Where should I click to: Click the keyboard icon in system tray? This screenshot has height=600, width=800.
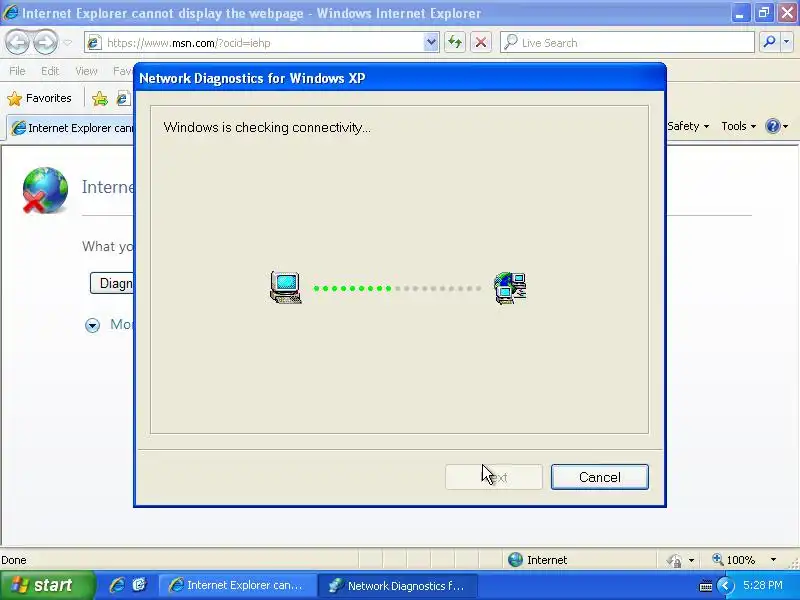pyautogui.click(x=705, y=586)
